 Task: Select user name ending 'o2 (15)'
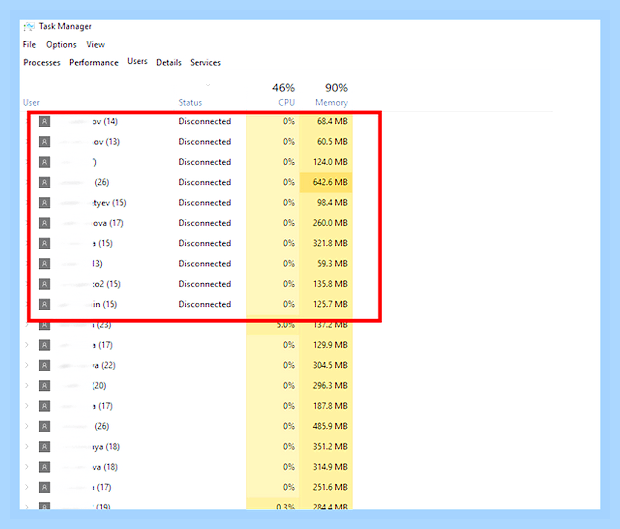pyautogui.click(x=107, y=284)
